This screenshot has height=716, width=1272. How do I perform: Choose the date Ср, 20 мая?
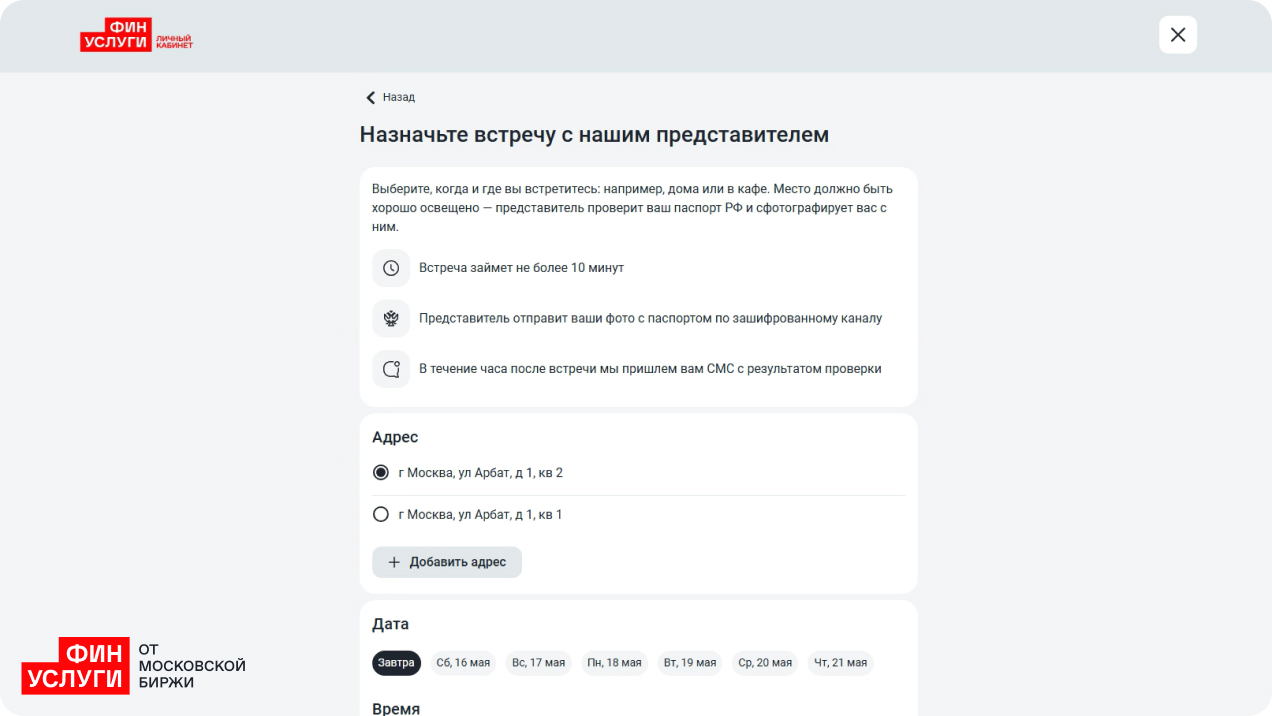(765, 663)
